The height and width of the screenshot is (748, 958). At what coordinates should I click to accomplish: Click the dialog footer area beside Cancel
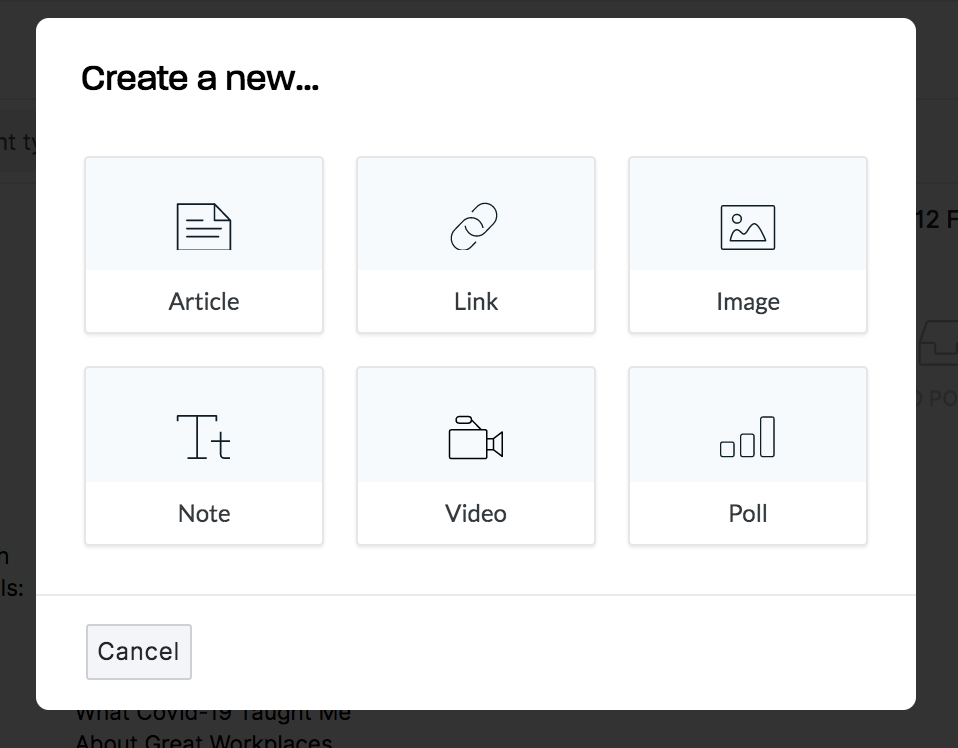(x=550, y=651)
